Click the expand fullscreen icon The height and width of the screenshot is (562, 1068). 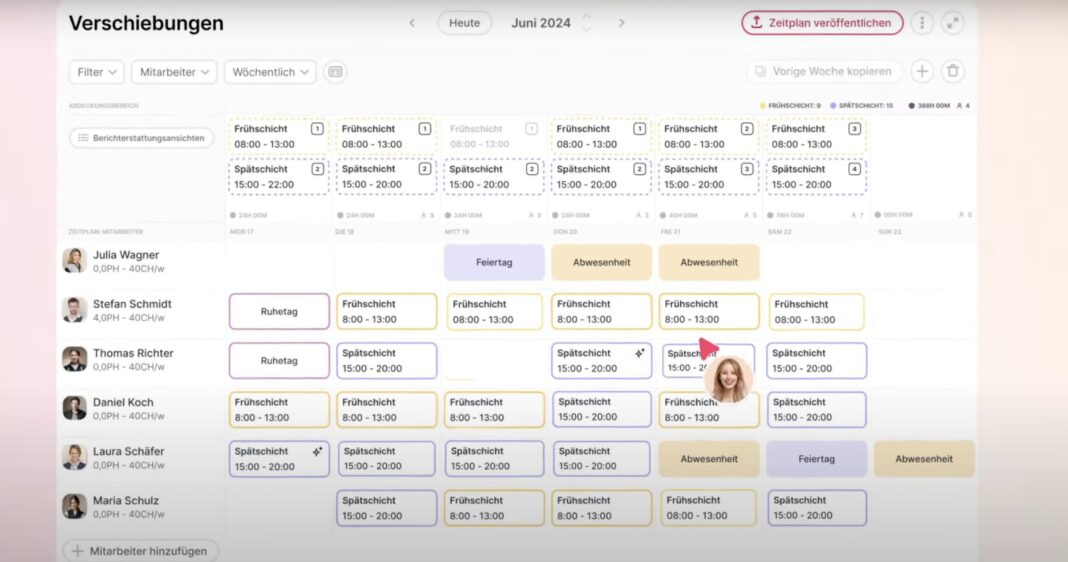(952, 23)
